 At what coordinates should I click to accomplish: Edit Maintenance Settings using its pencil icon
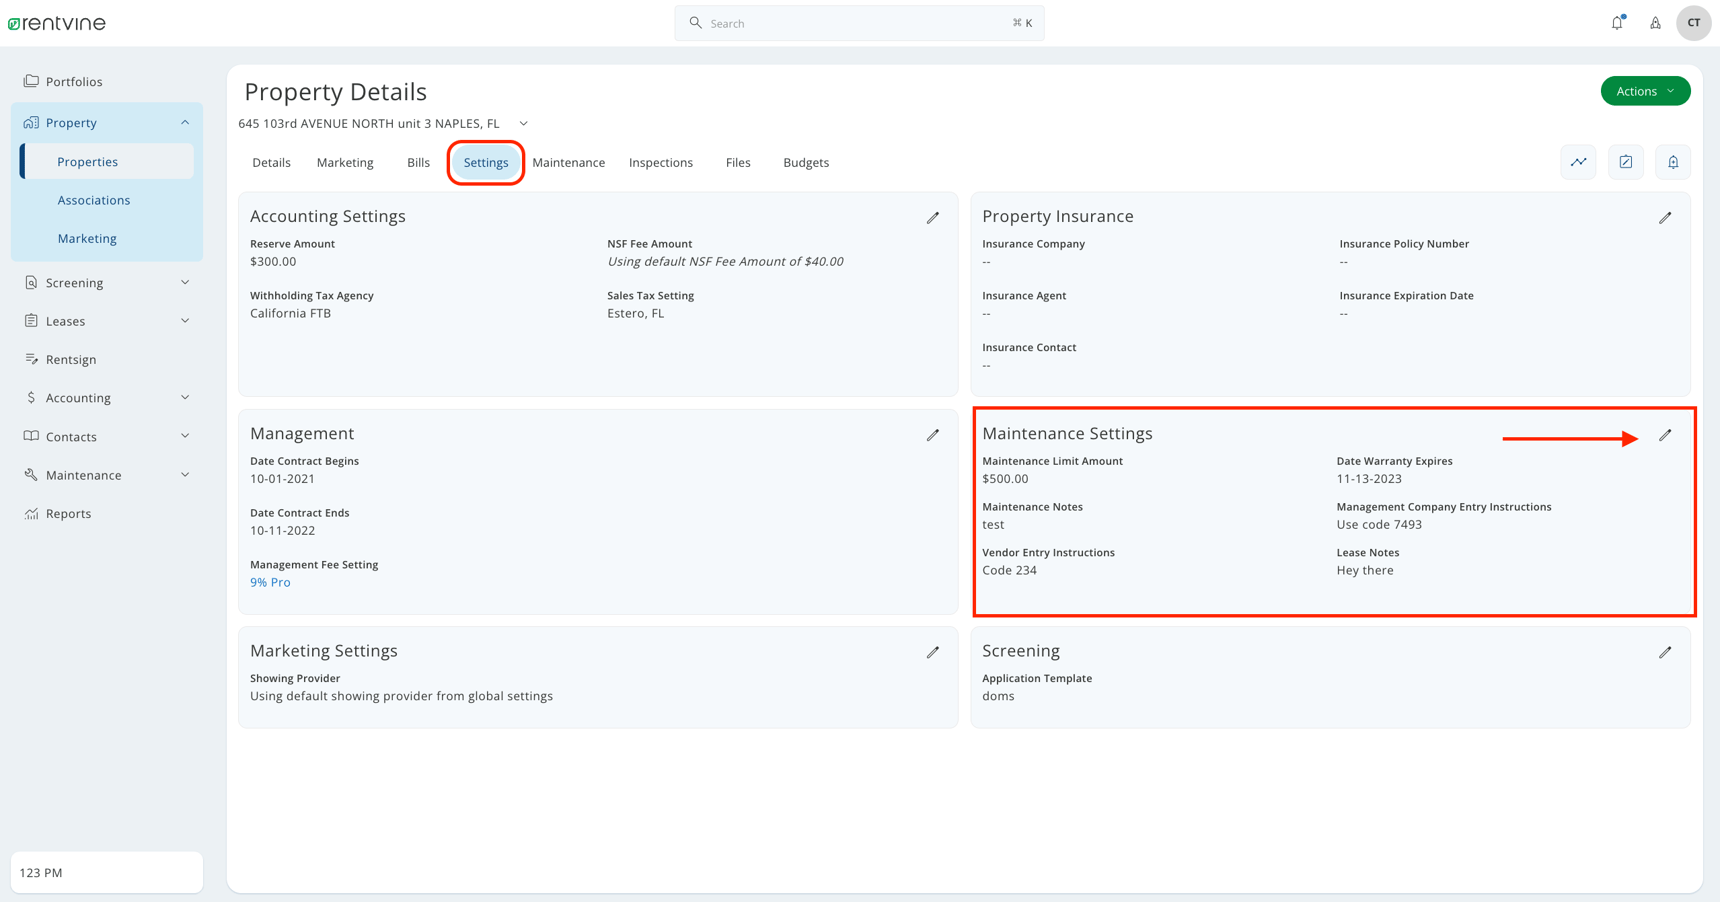[x=1666, y=434]
